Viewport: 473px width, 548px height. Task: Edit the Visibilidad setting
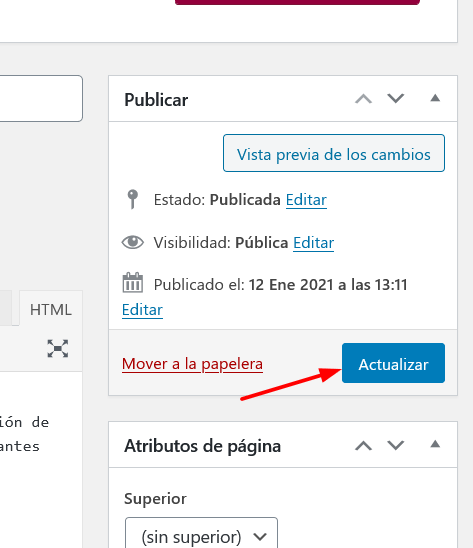[x=314, y=243]
